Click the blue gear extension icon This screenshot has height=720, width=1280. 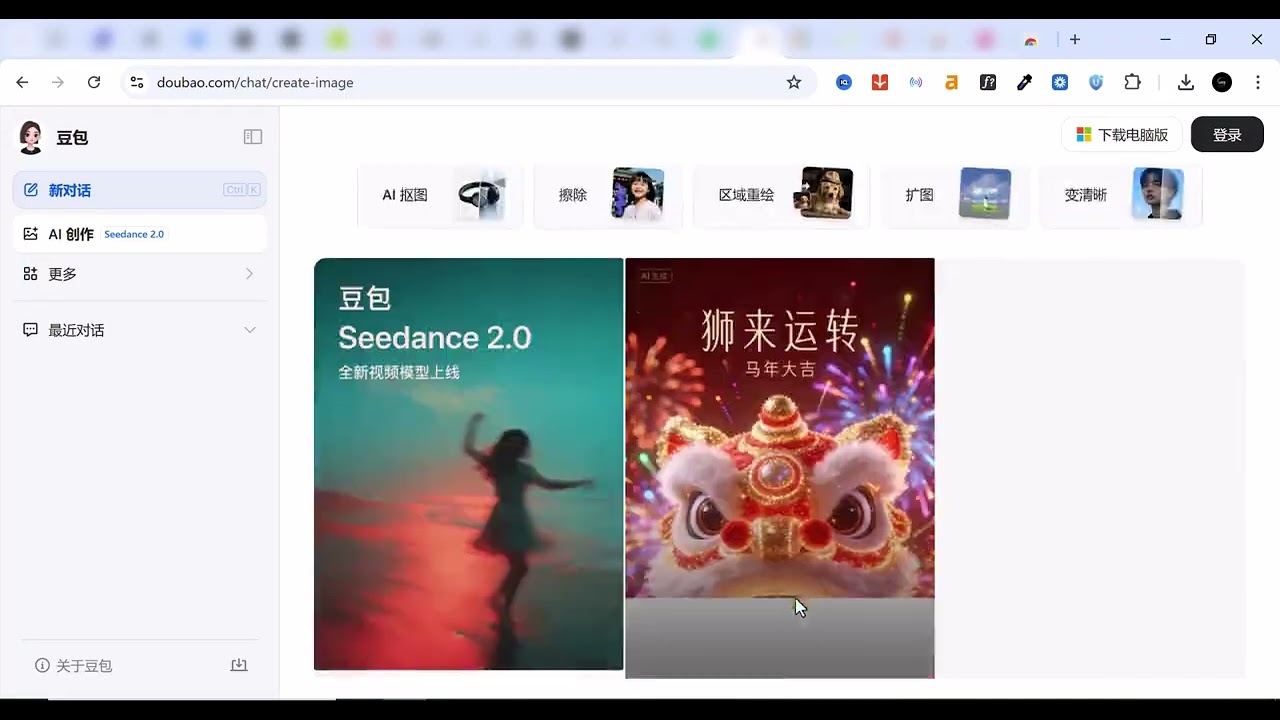tap(1060, 82)
